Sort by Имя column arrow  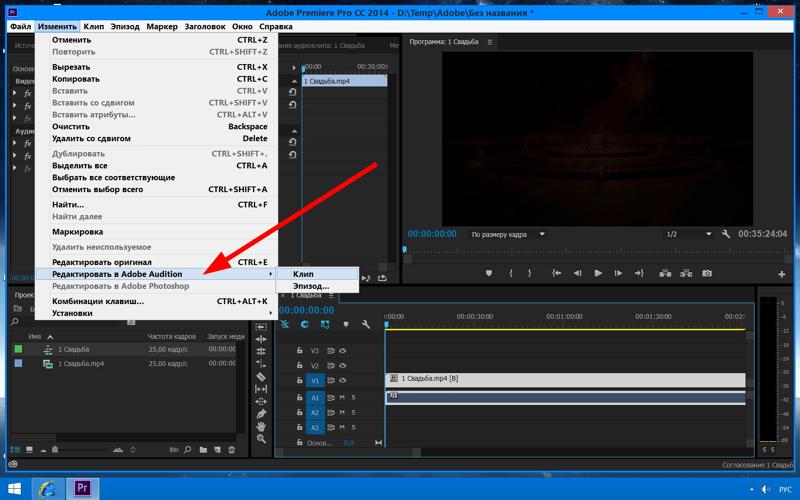50,337
